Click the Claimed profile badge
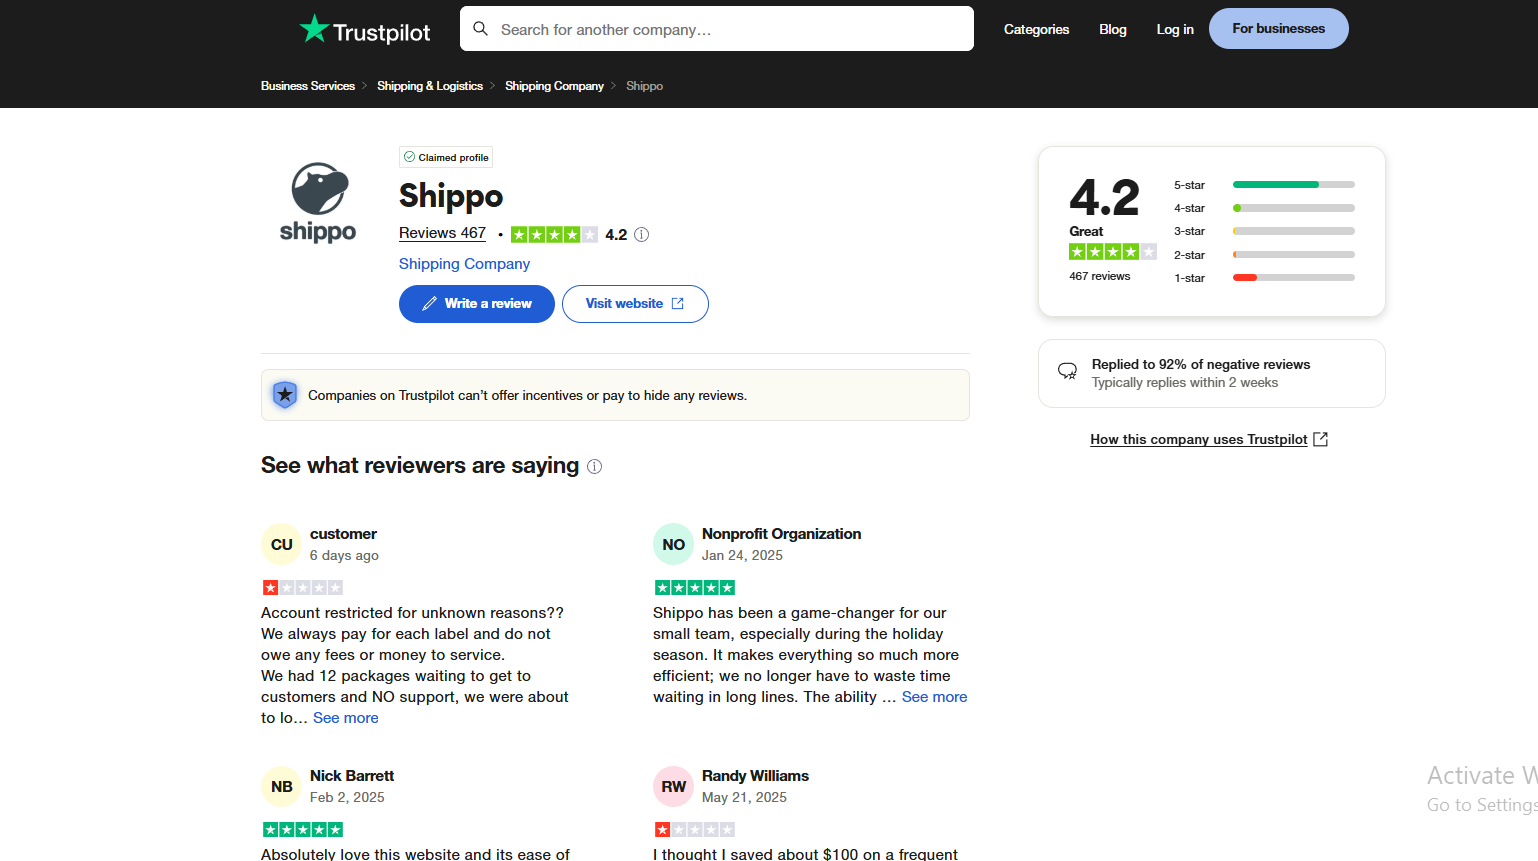This screenshot has height=861, width=1538. (x=446, y=157)
